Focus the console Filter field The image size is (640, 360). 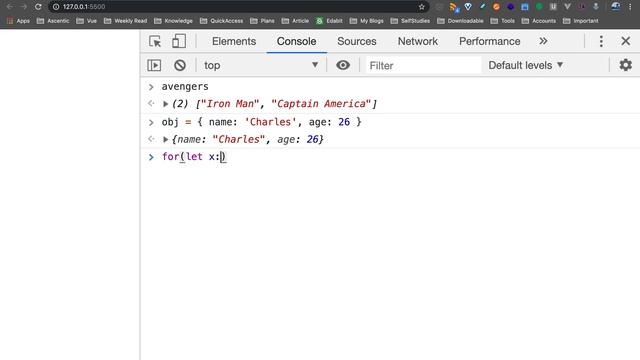(x=423, y=66)
